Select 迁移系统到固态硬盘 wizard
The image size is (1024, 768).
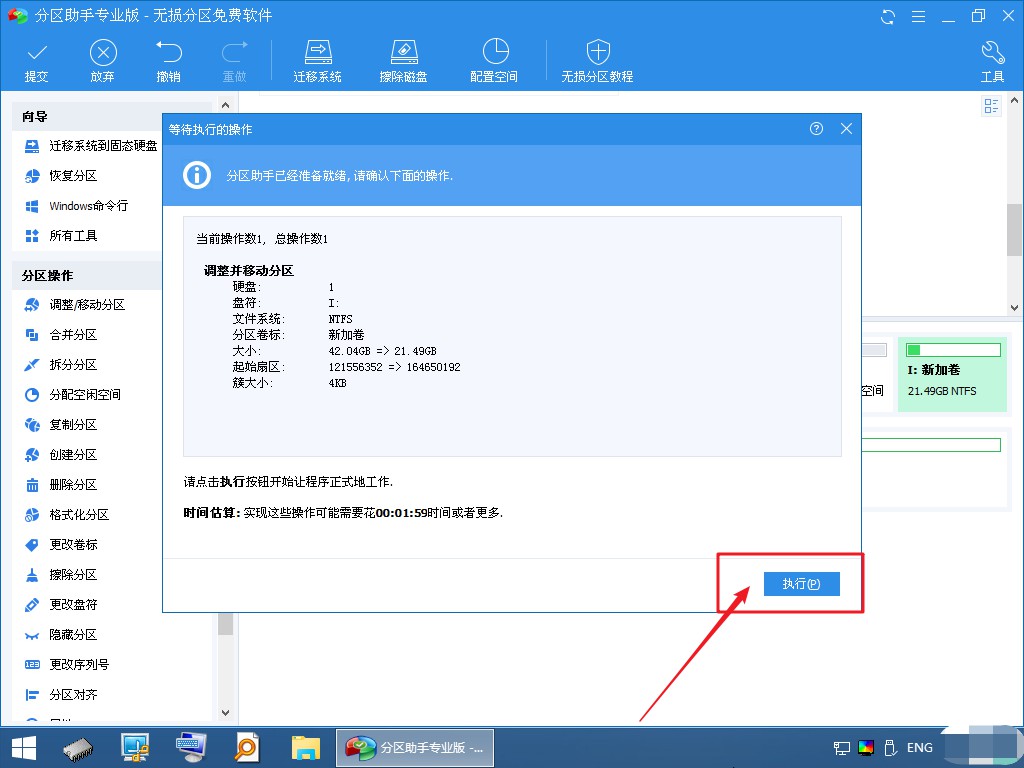[x=91, y=146]
